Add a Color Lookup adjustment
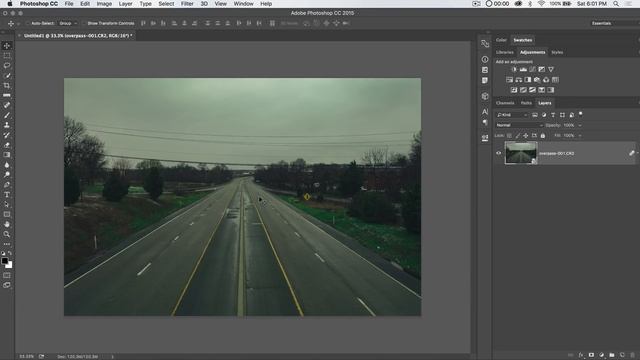Image resolution: width=640 pixels, height=360 pixels. pos(556,80)
